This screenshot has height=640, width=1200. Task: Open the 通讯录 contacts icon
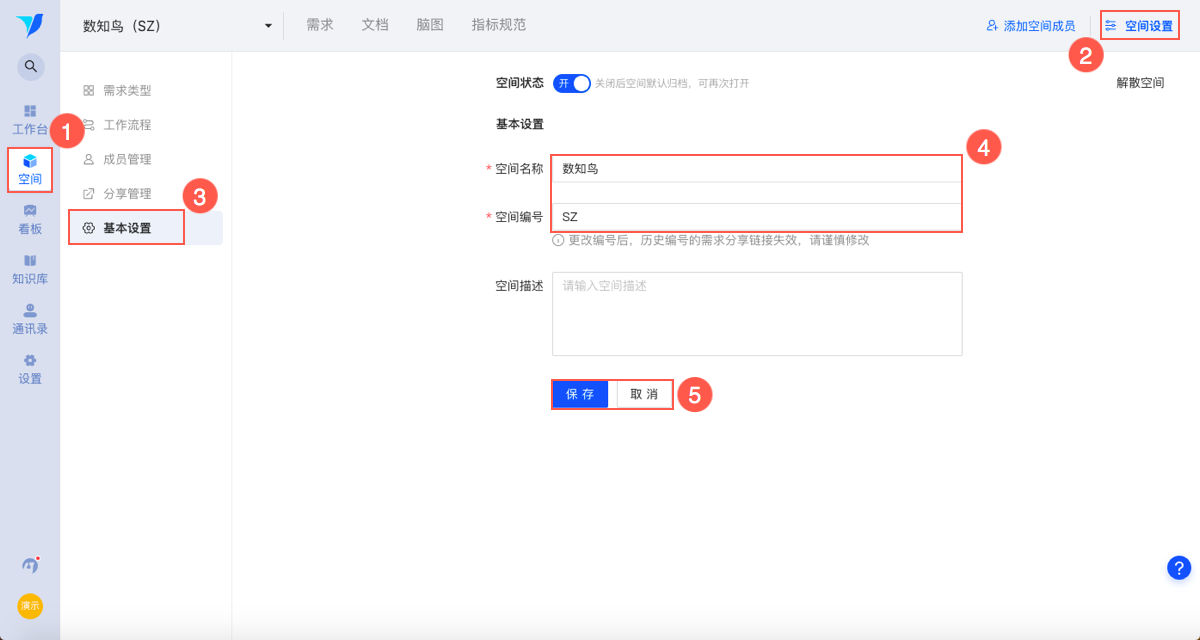(30, 311)
